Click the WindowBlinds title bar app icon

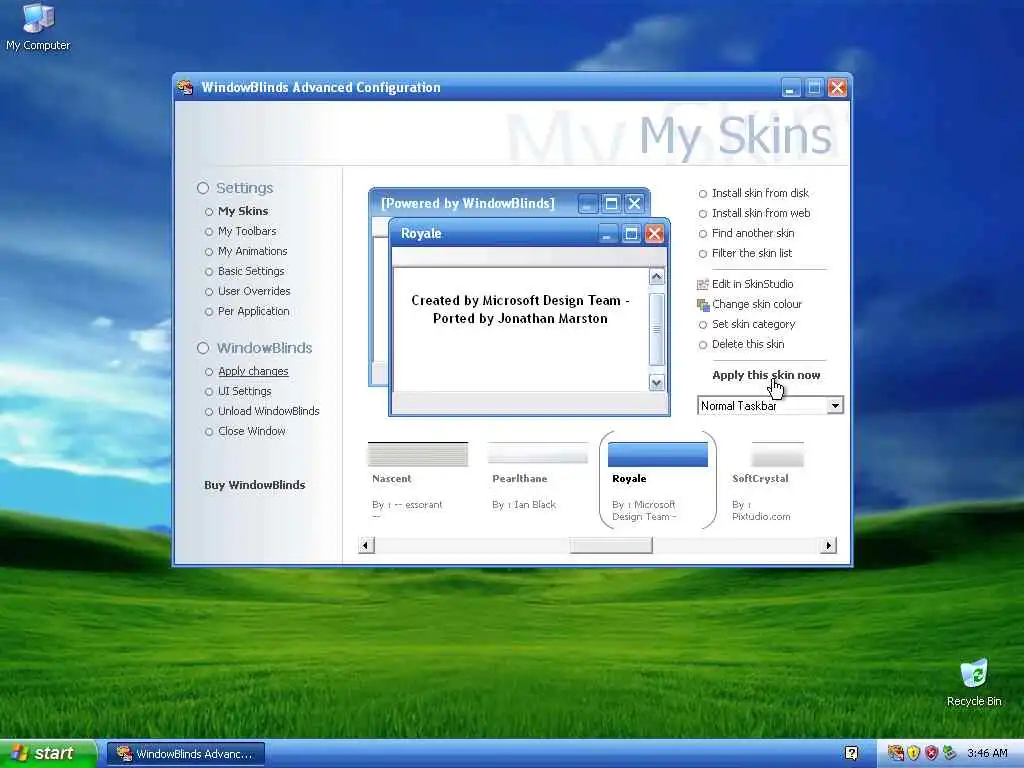[185, 88]
